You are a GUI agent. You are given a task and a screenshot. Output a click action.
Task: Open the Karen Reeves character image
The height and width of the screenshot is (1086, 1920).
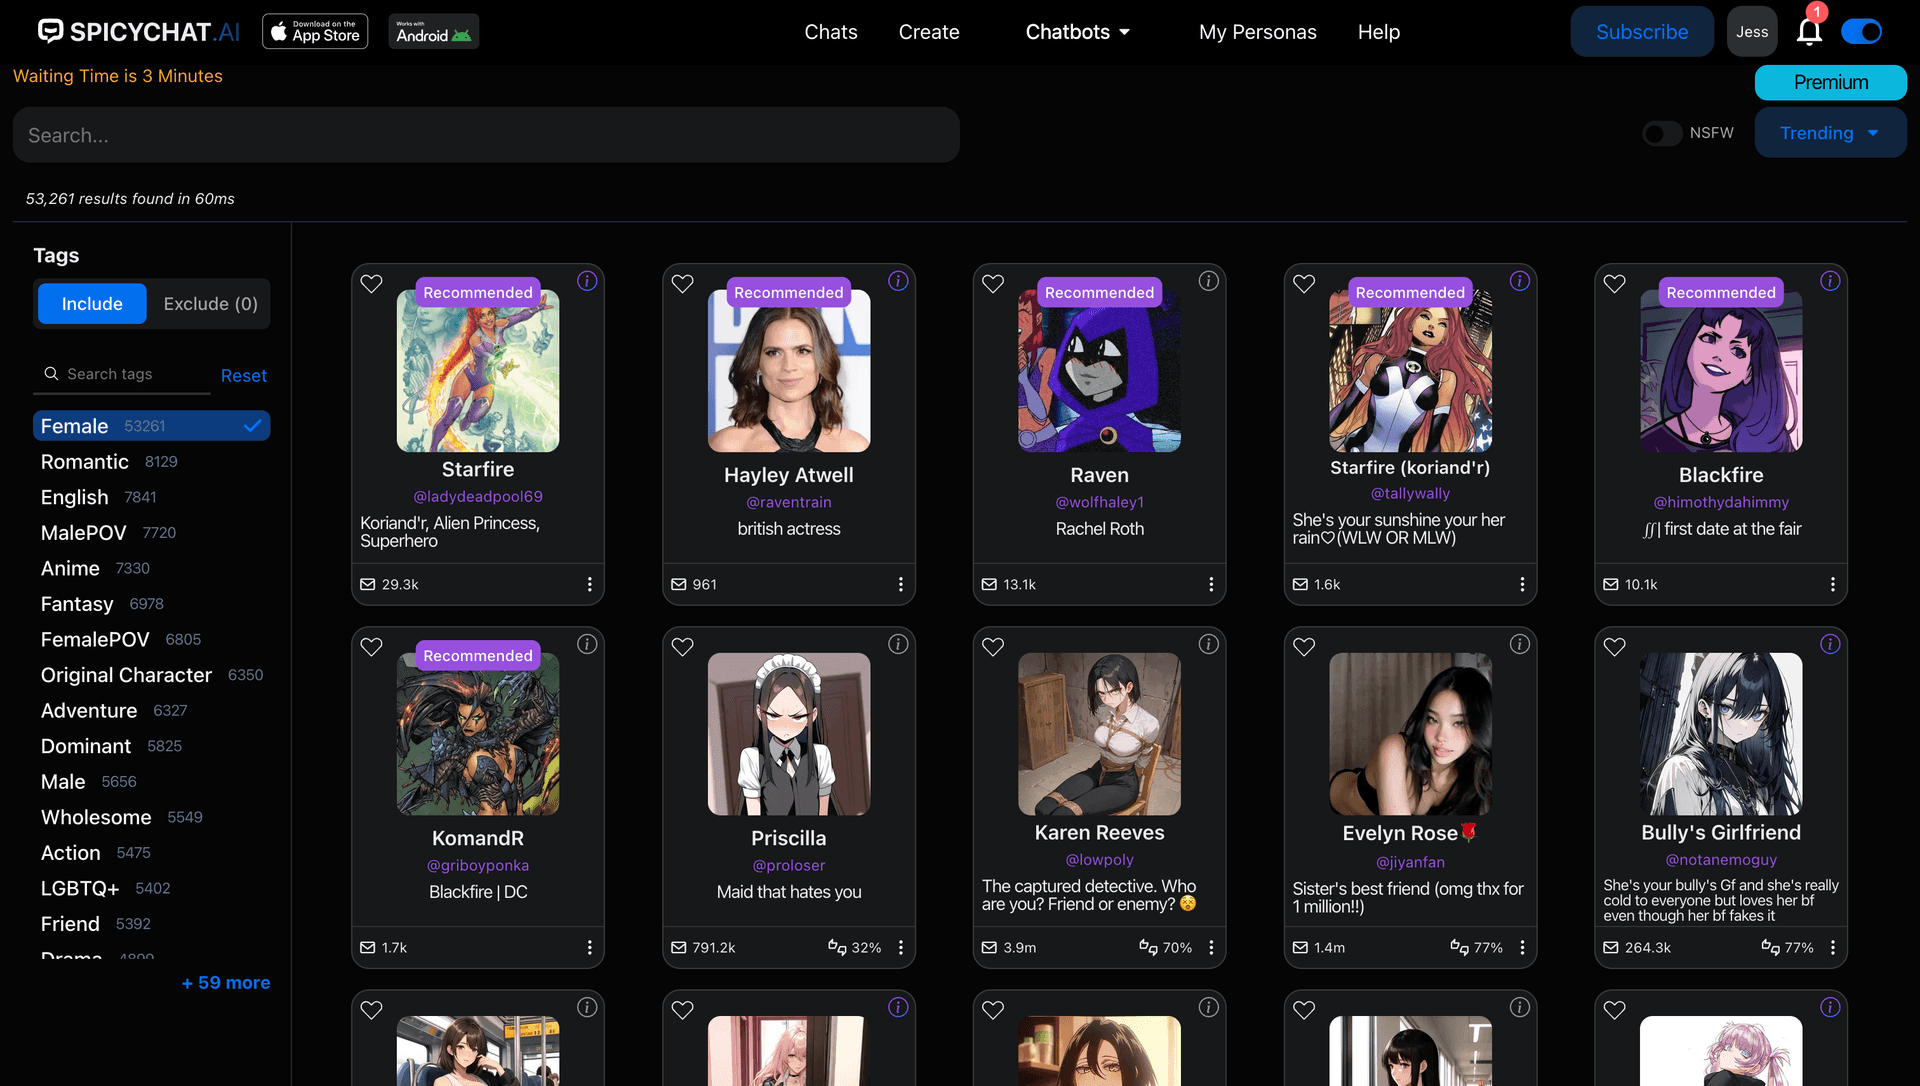[1099, 734]
